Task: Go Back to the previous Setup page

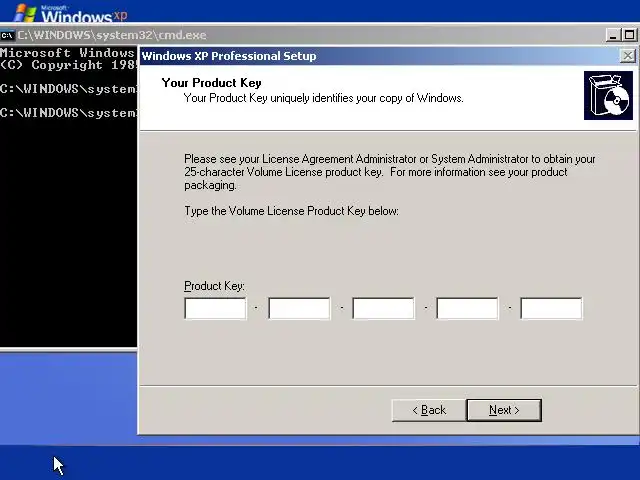Action: tap(429, 410)
